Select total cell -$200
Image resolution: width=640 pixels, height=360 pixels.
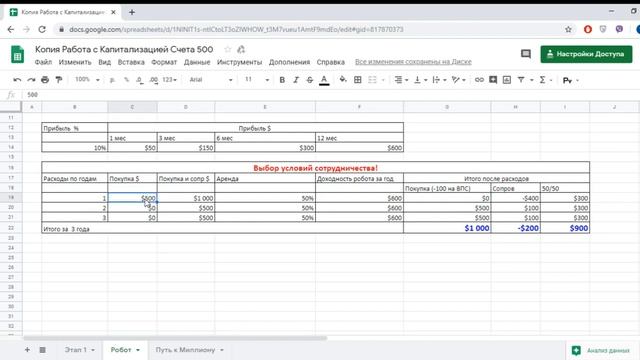(x=516, y=228)
